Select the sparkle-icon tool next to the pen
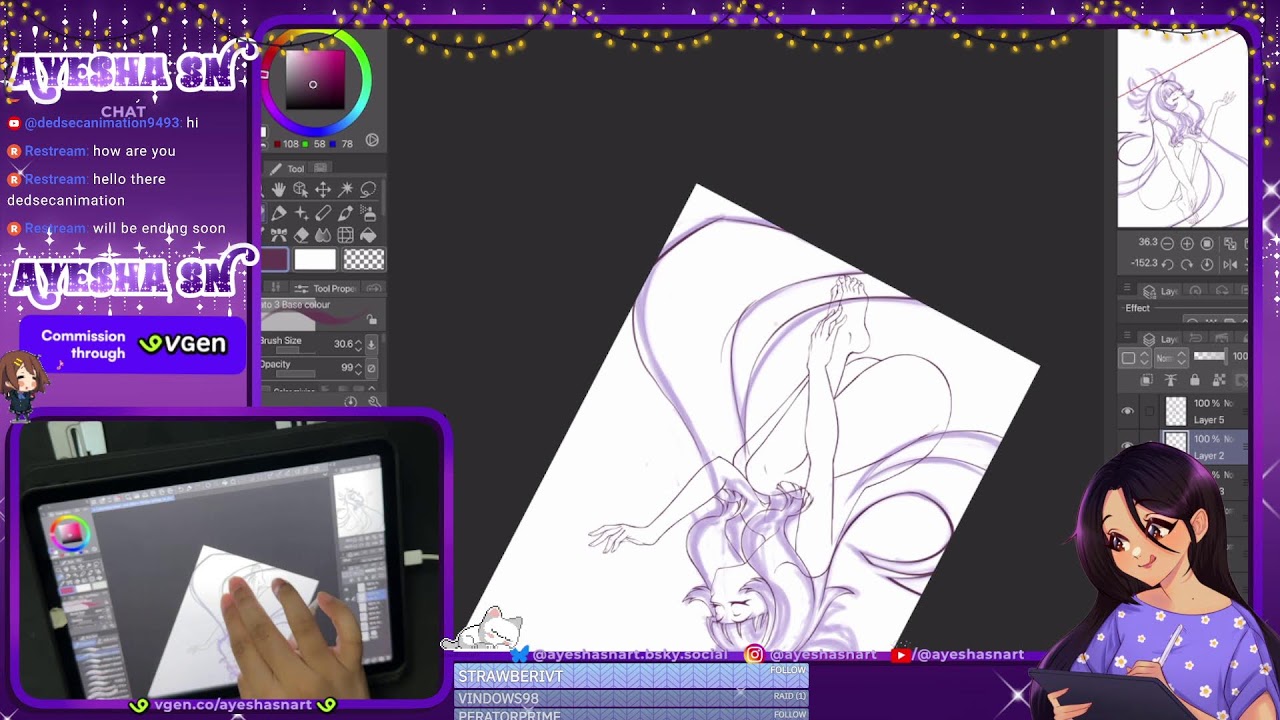 point(300,213)
